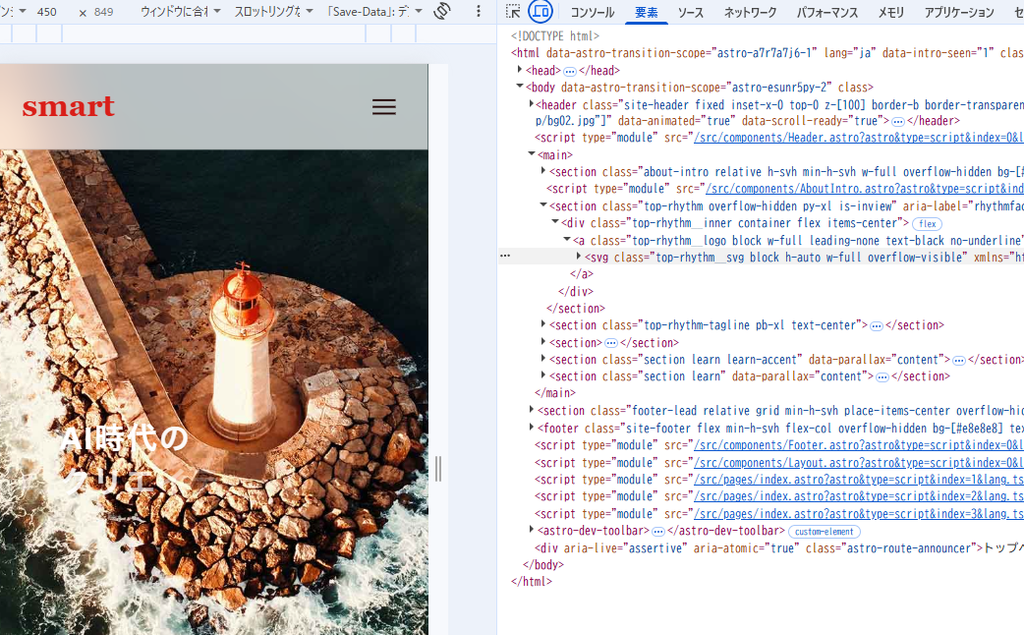Click the inspect element selector icon

(x=513, y=11)
